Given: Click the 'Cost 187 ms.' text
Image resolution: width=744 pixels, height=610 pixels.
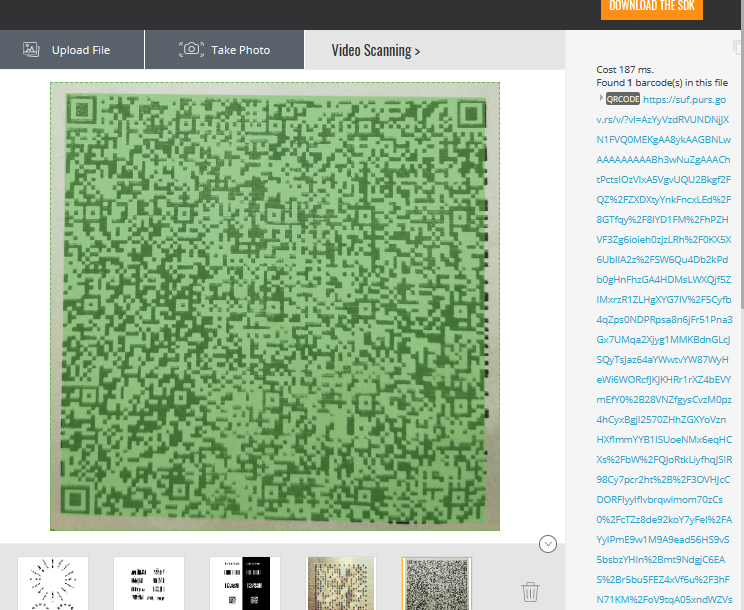Looking at the screenshot, I should point(625,70).
